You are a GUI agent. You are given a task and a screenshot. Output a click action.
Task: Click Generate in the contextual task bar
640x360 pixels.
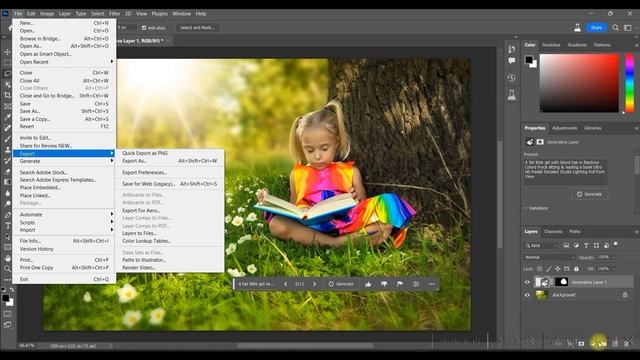click(x=341, y=284)
